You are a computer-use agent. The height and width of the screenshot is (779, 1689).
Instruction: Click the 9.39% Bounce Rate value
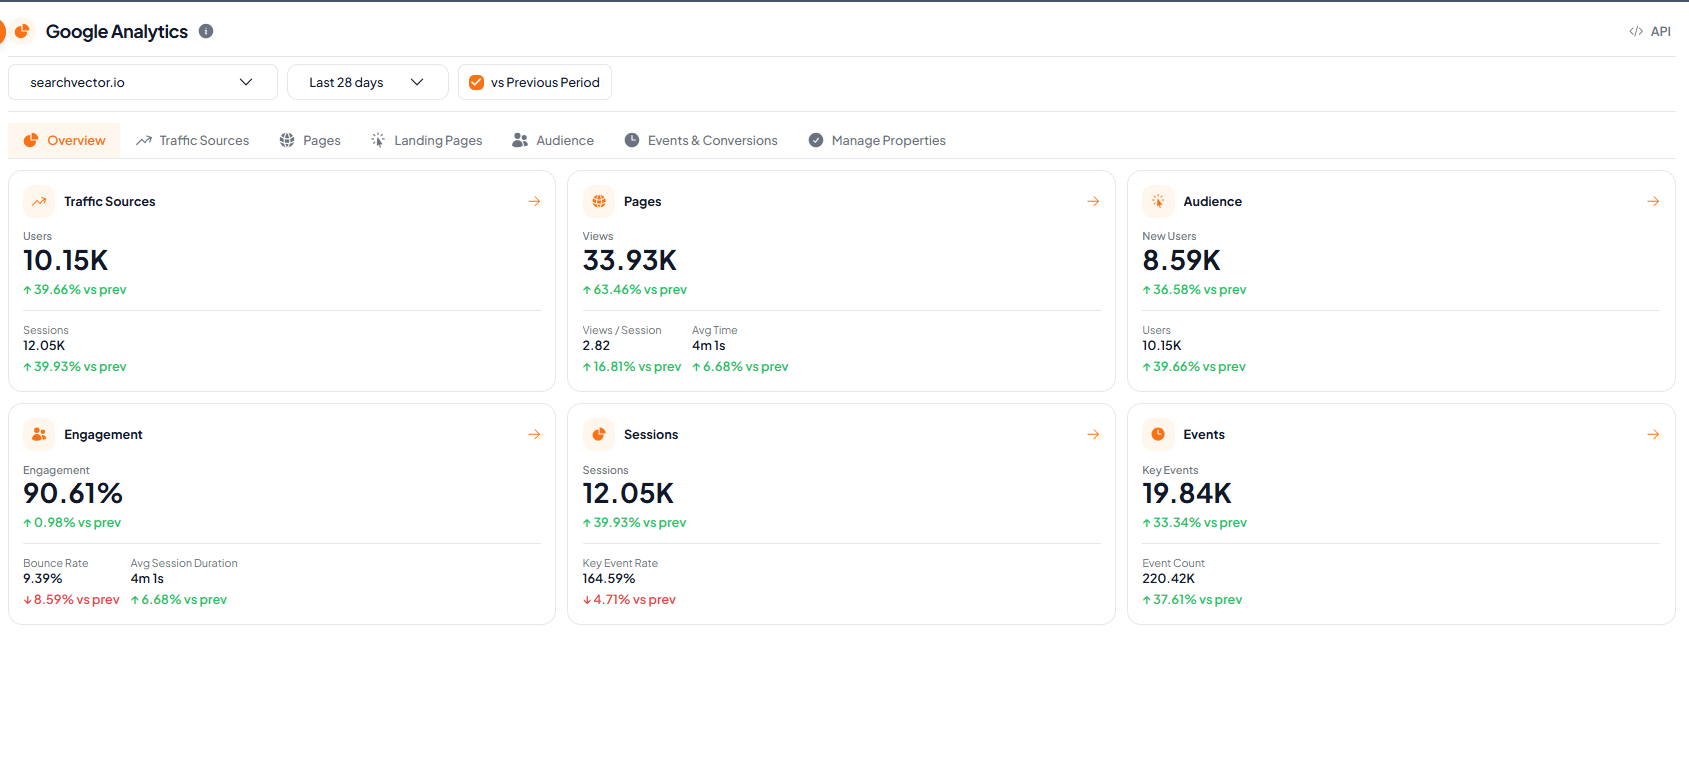tap(43, 578)
